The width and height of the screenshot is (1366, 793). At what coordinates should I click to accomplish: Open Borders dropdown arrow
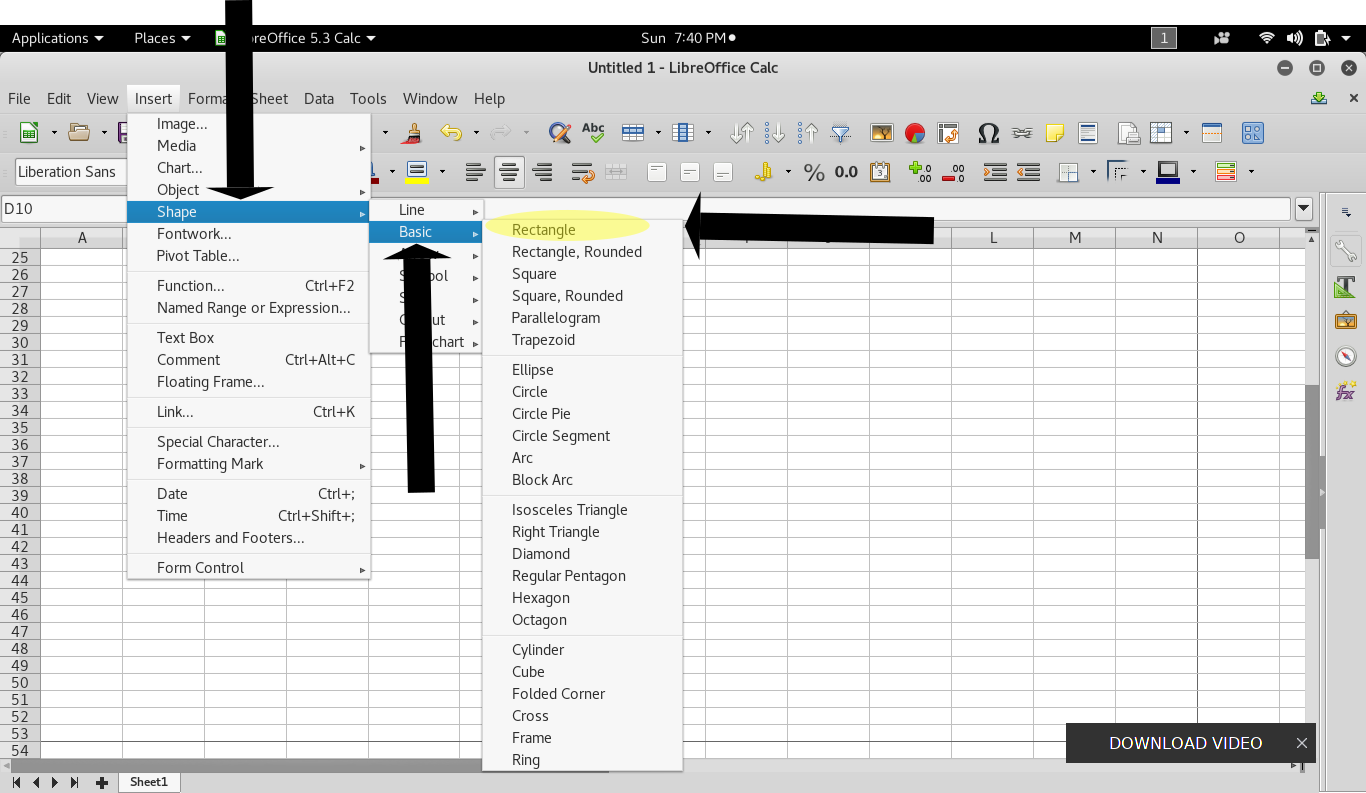[x=1093, y=172]
